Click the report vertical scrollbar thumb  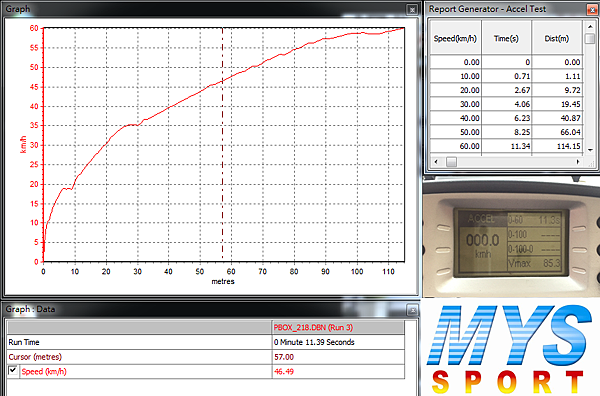(590, 38)
